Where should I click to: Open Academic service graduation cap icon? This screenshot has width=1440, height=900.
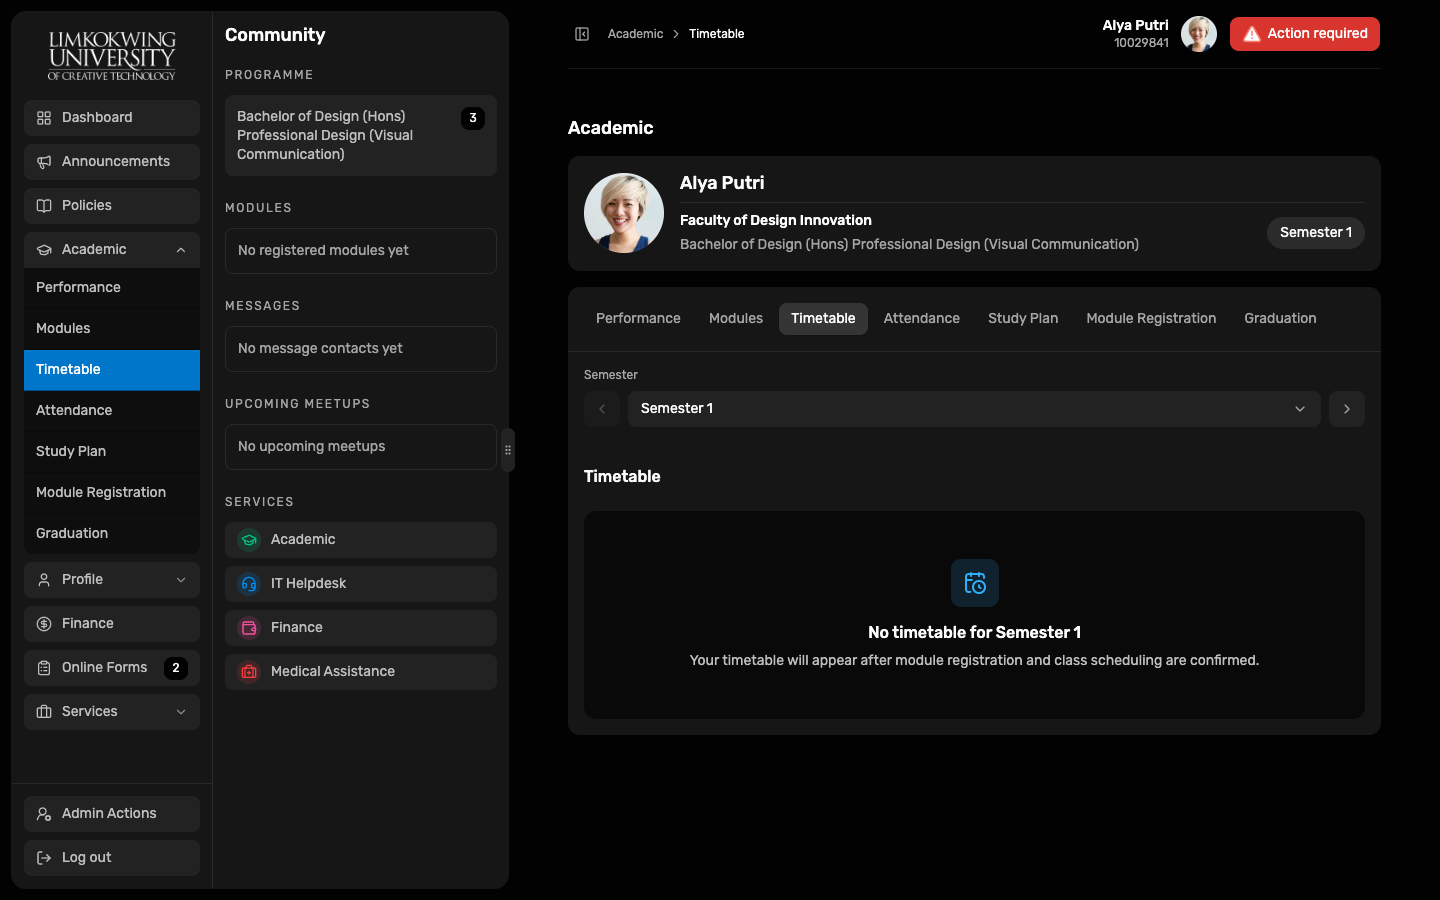[x=249, y=540]
